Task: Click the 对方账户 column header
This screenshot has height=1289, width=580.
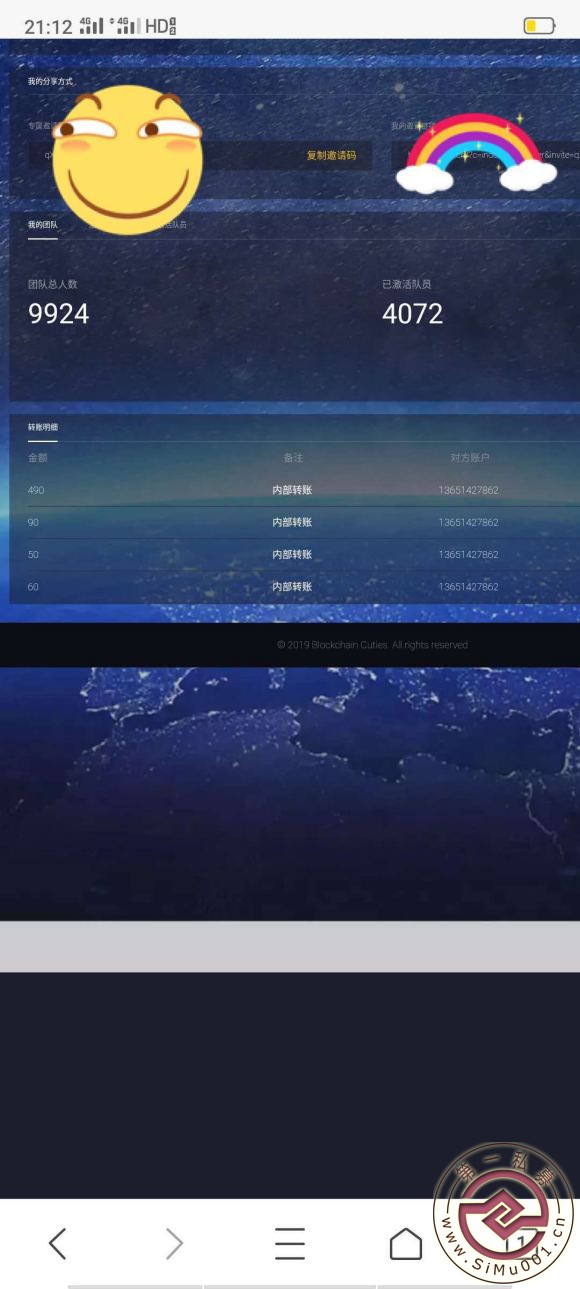Action: (x=470, y=458)
